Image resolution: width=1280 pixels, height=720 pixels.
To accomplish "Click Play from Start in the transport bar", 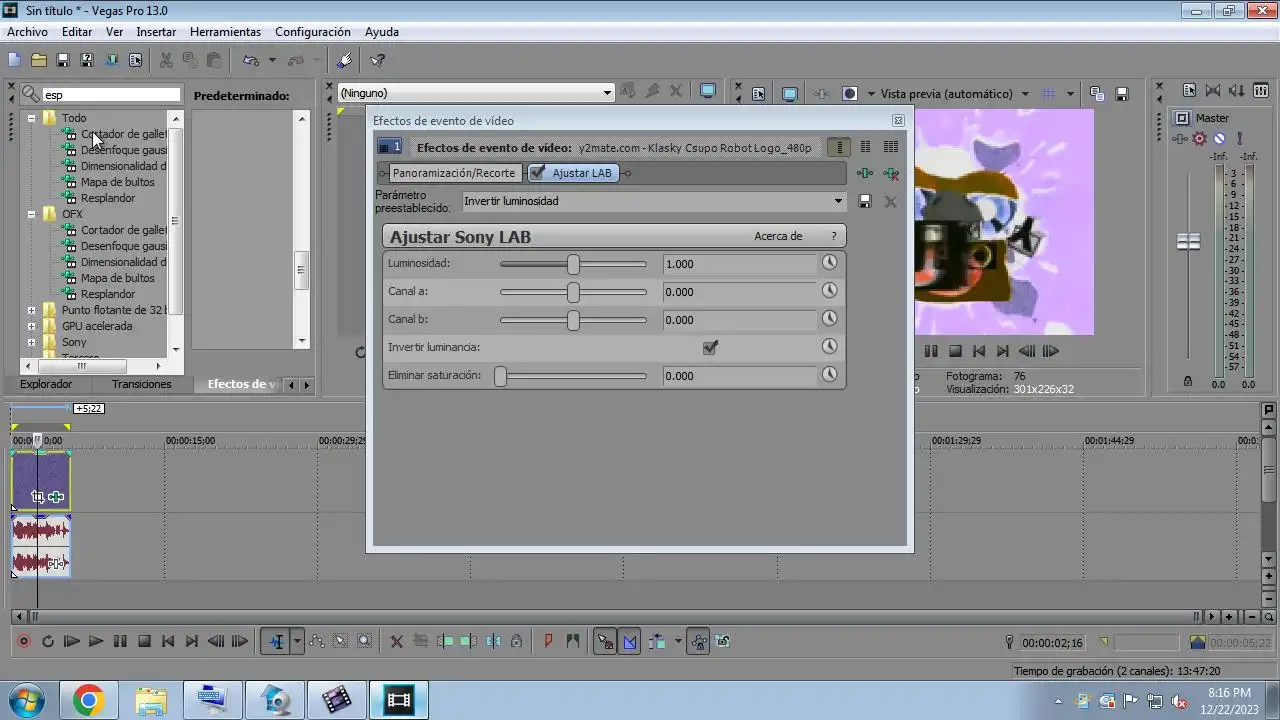I will [71, 642].
